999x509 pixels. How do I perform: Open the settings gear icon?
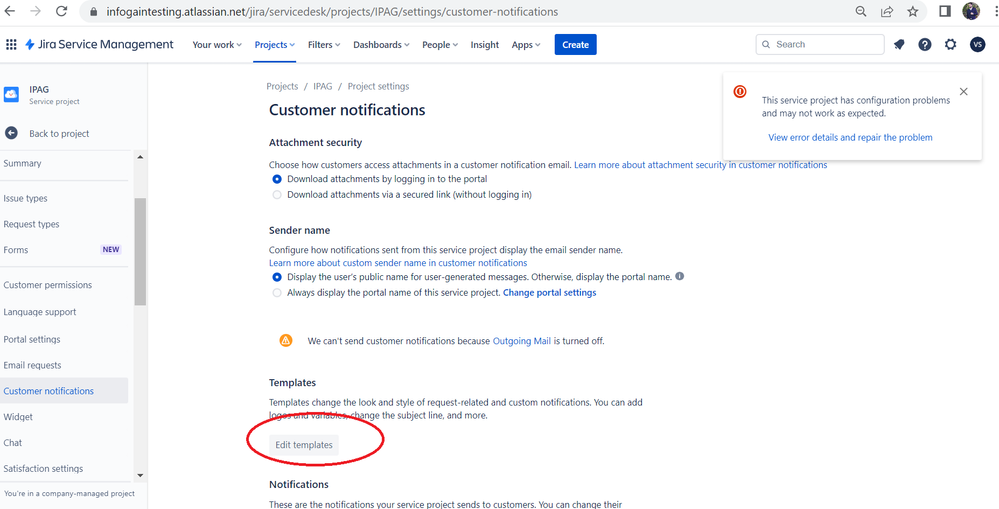(x=951, y=45)
